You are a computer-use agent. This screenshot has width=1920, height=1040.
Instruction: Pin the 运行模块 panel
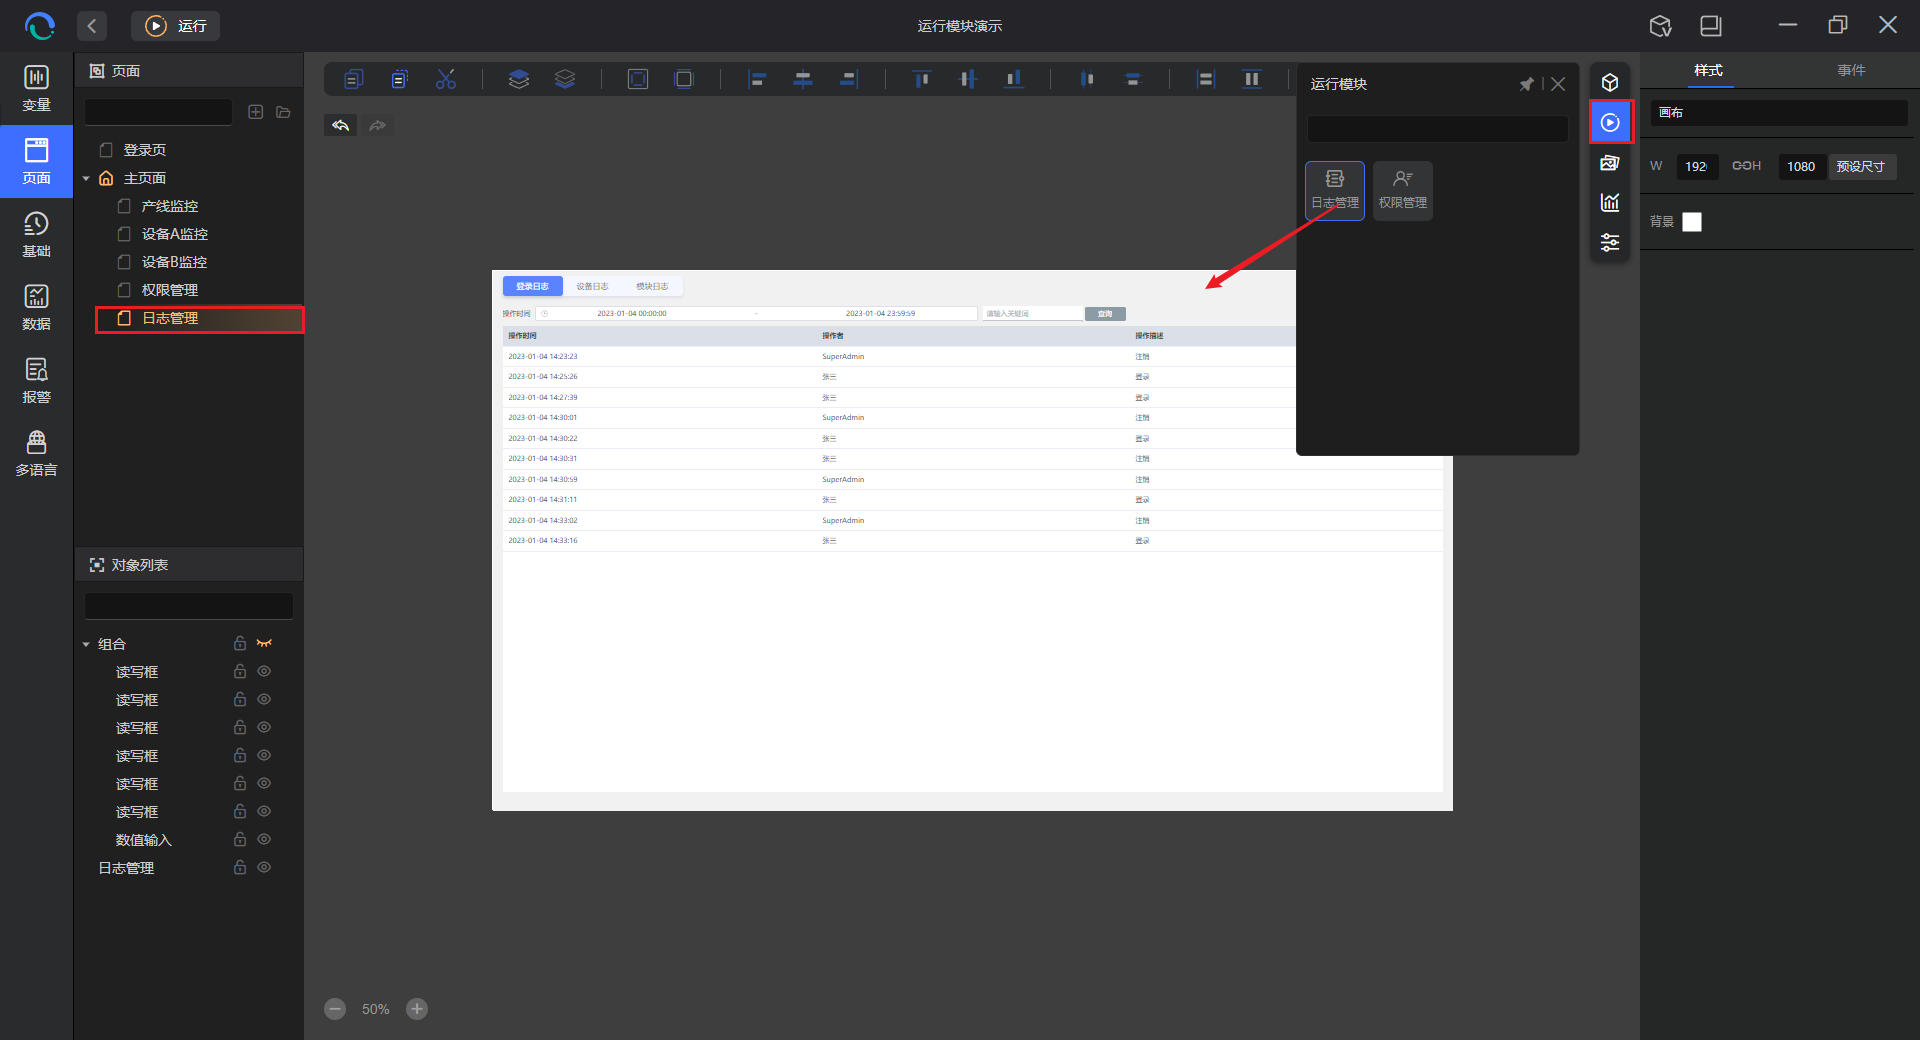tap(1527, 84)
